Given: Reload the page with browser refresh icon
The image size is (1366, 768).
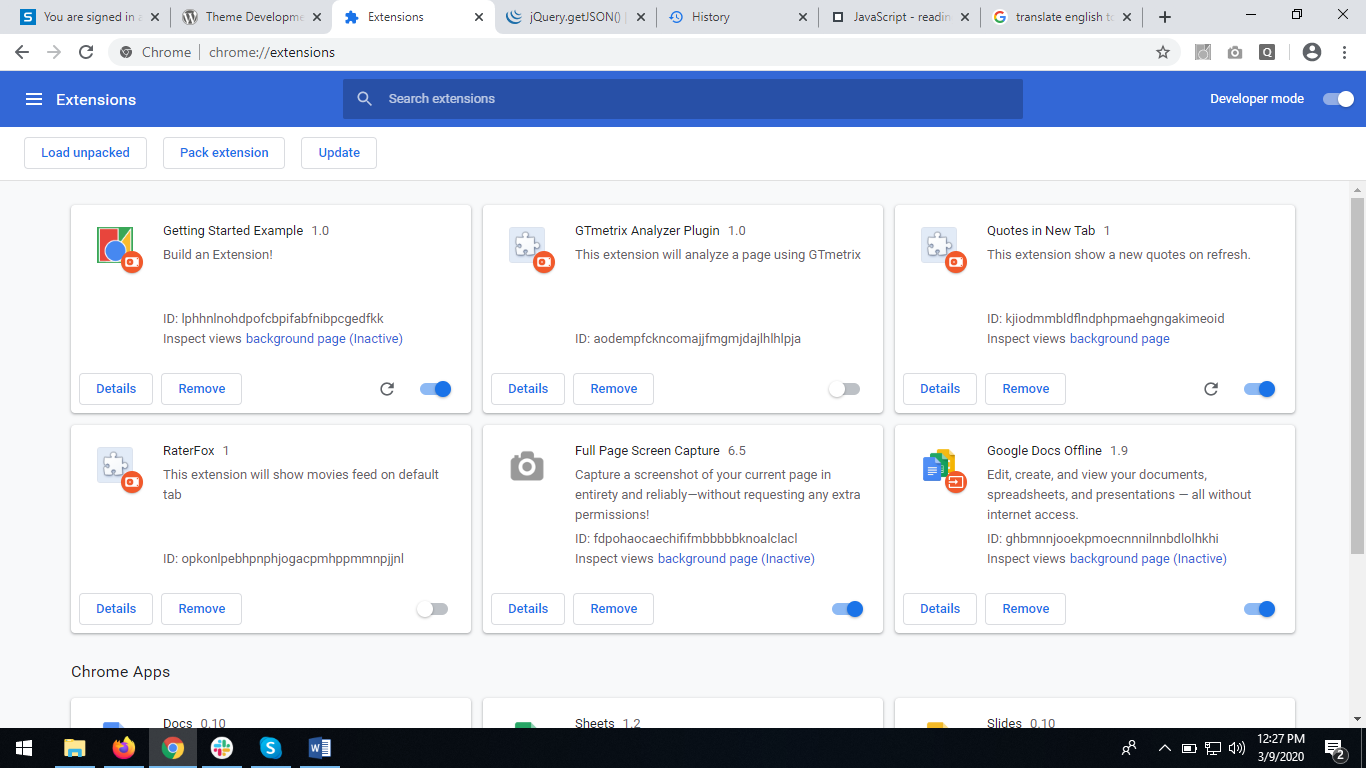Looking at the screenshot, I should click(x=86, y=52).
